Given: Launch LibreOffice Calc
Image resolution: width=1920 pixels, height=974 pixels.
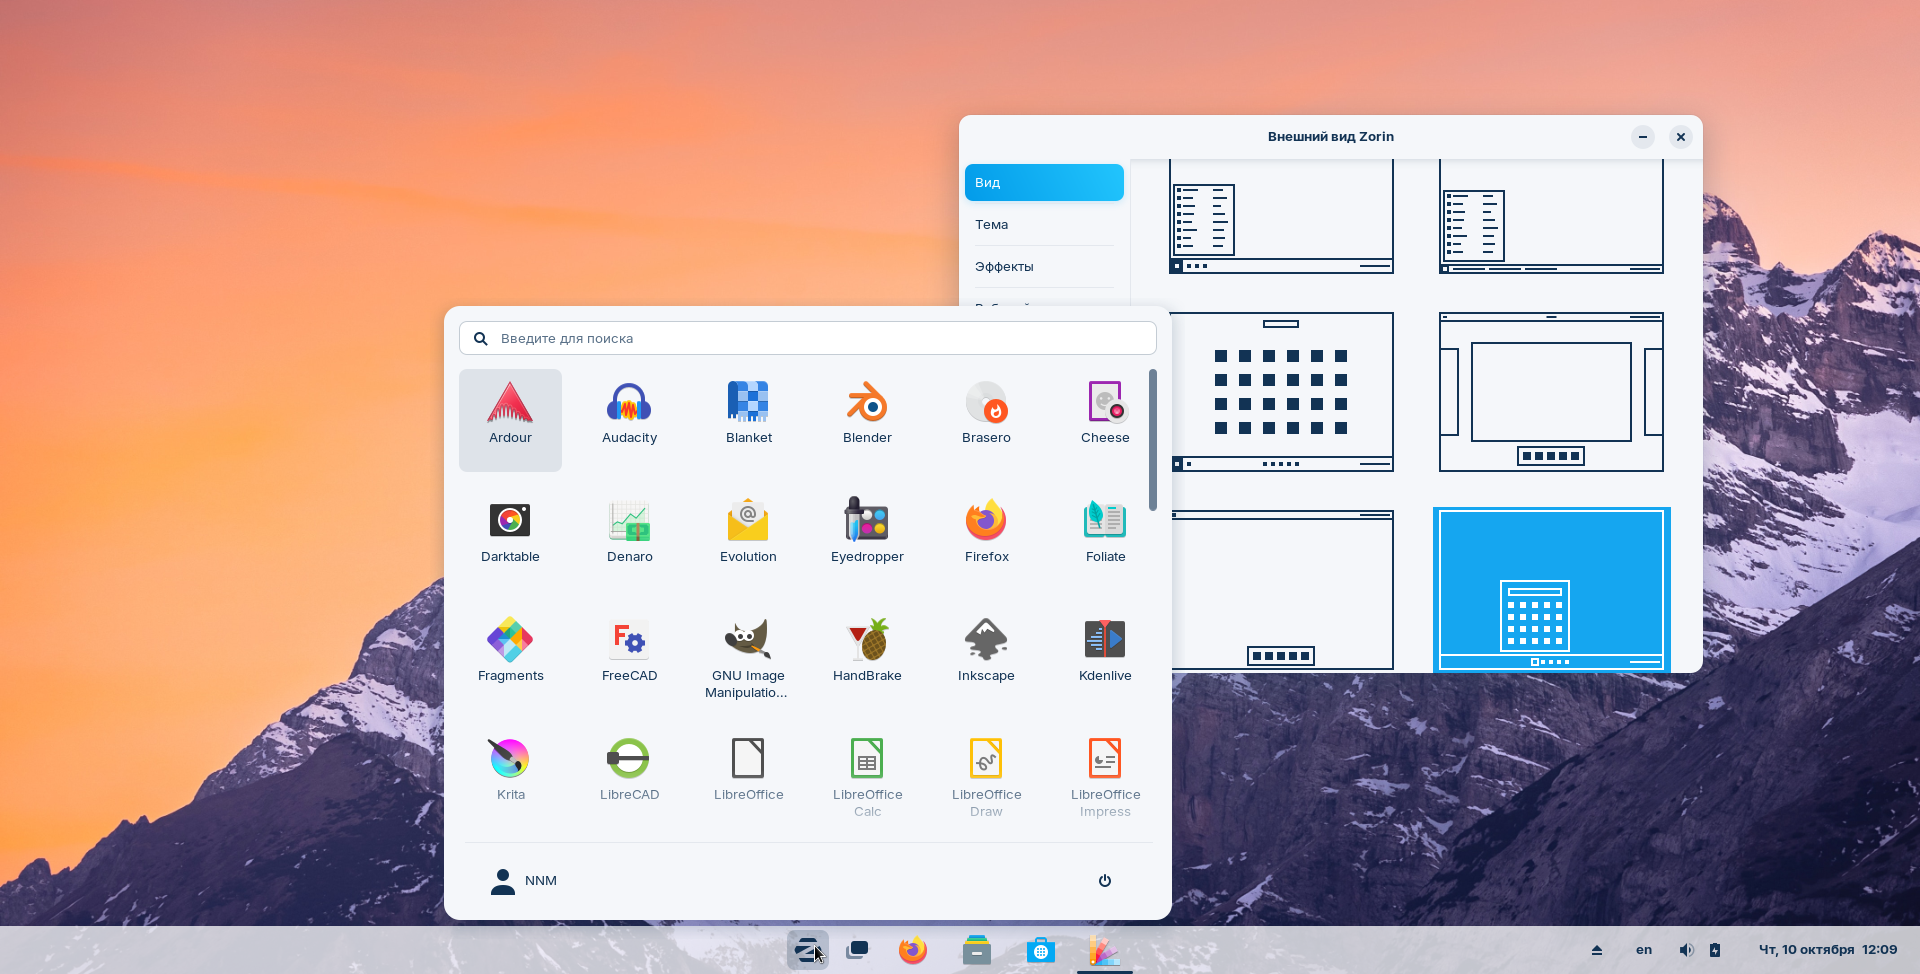Looking at the screenshot, I should tap(867, 777).
